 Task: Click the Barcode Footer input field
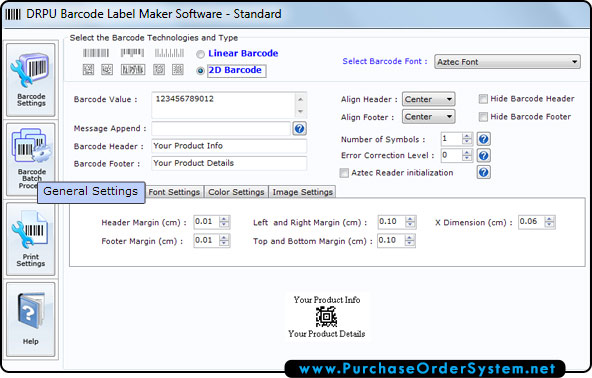(229, 163)
